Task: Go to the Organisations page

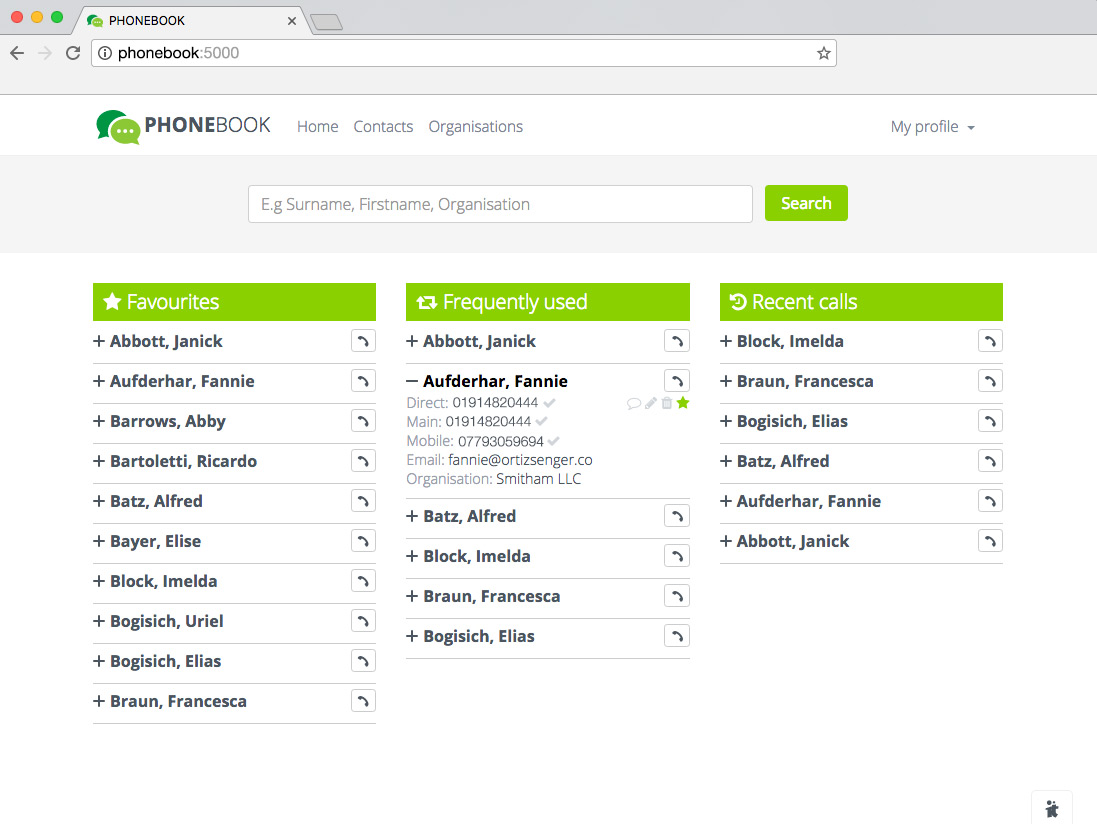Action: pyautogui.click(x=475, y=127)
